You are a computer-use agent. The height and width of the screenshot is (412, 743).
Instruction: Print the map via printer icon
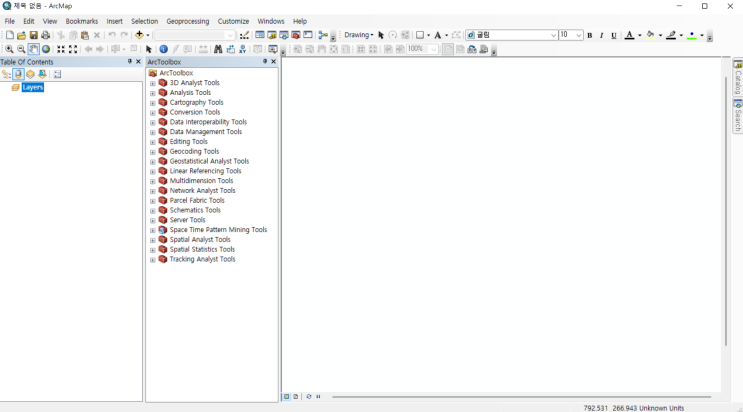(x=45, y=35)
